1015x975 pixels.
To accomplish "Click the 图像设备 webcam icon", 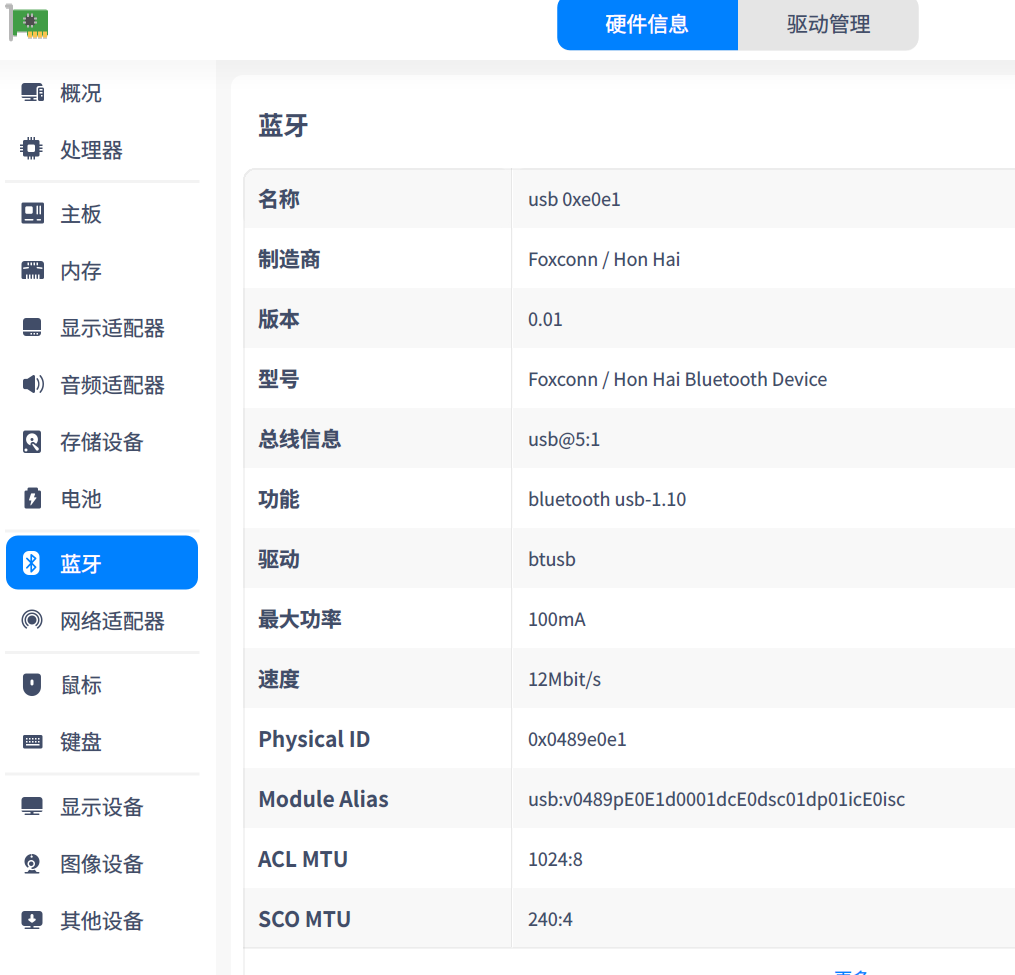I will tap(32, 863).
